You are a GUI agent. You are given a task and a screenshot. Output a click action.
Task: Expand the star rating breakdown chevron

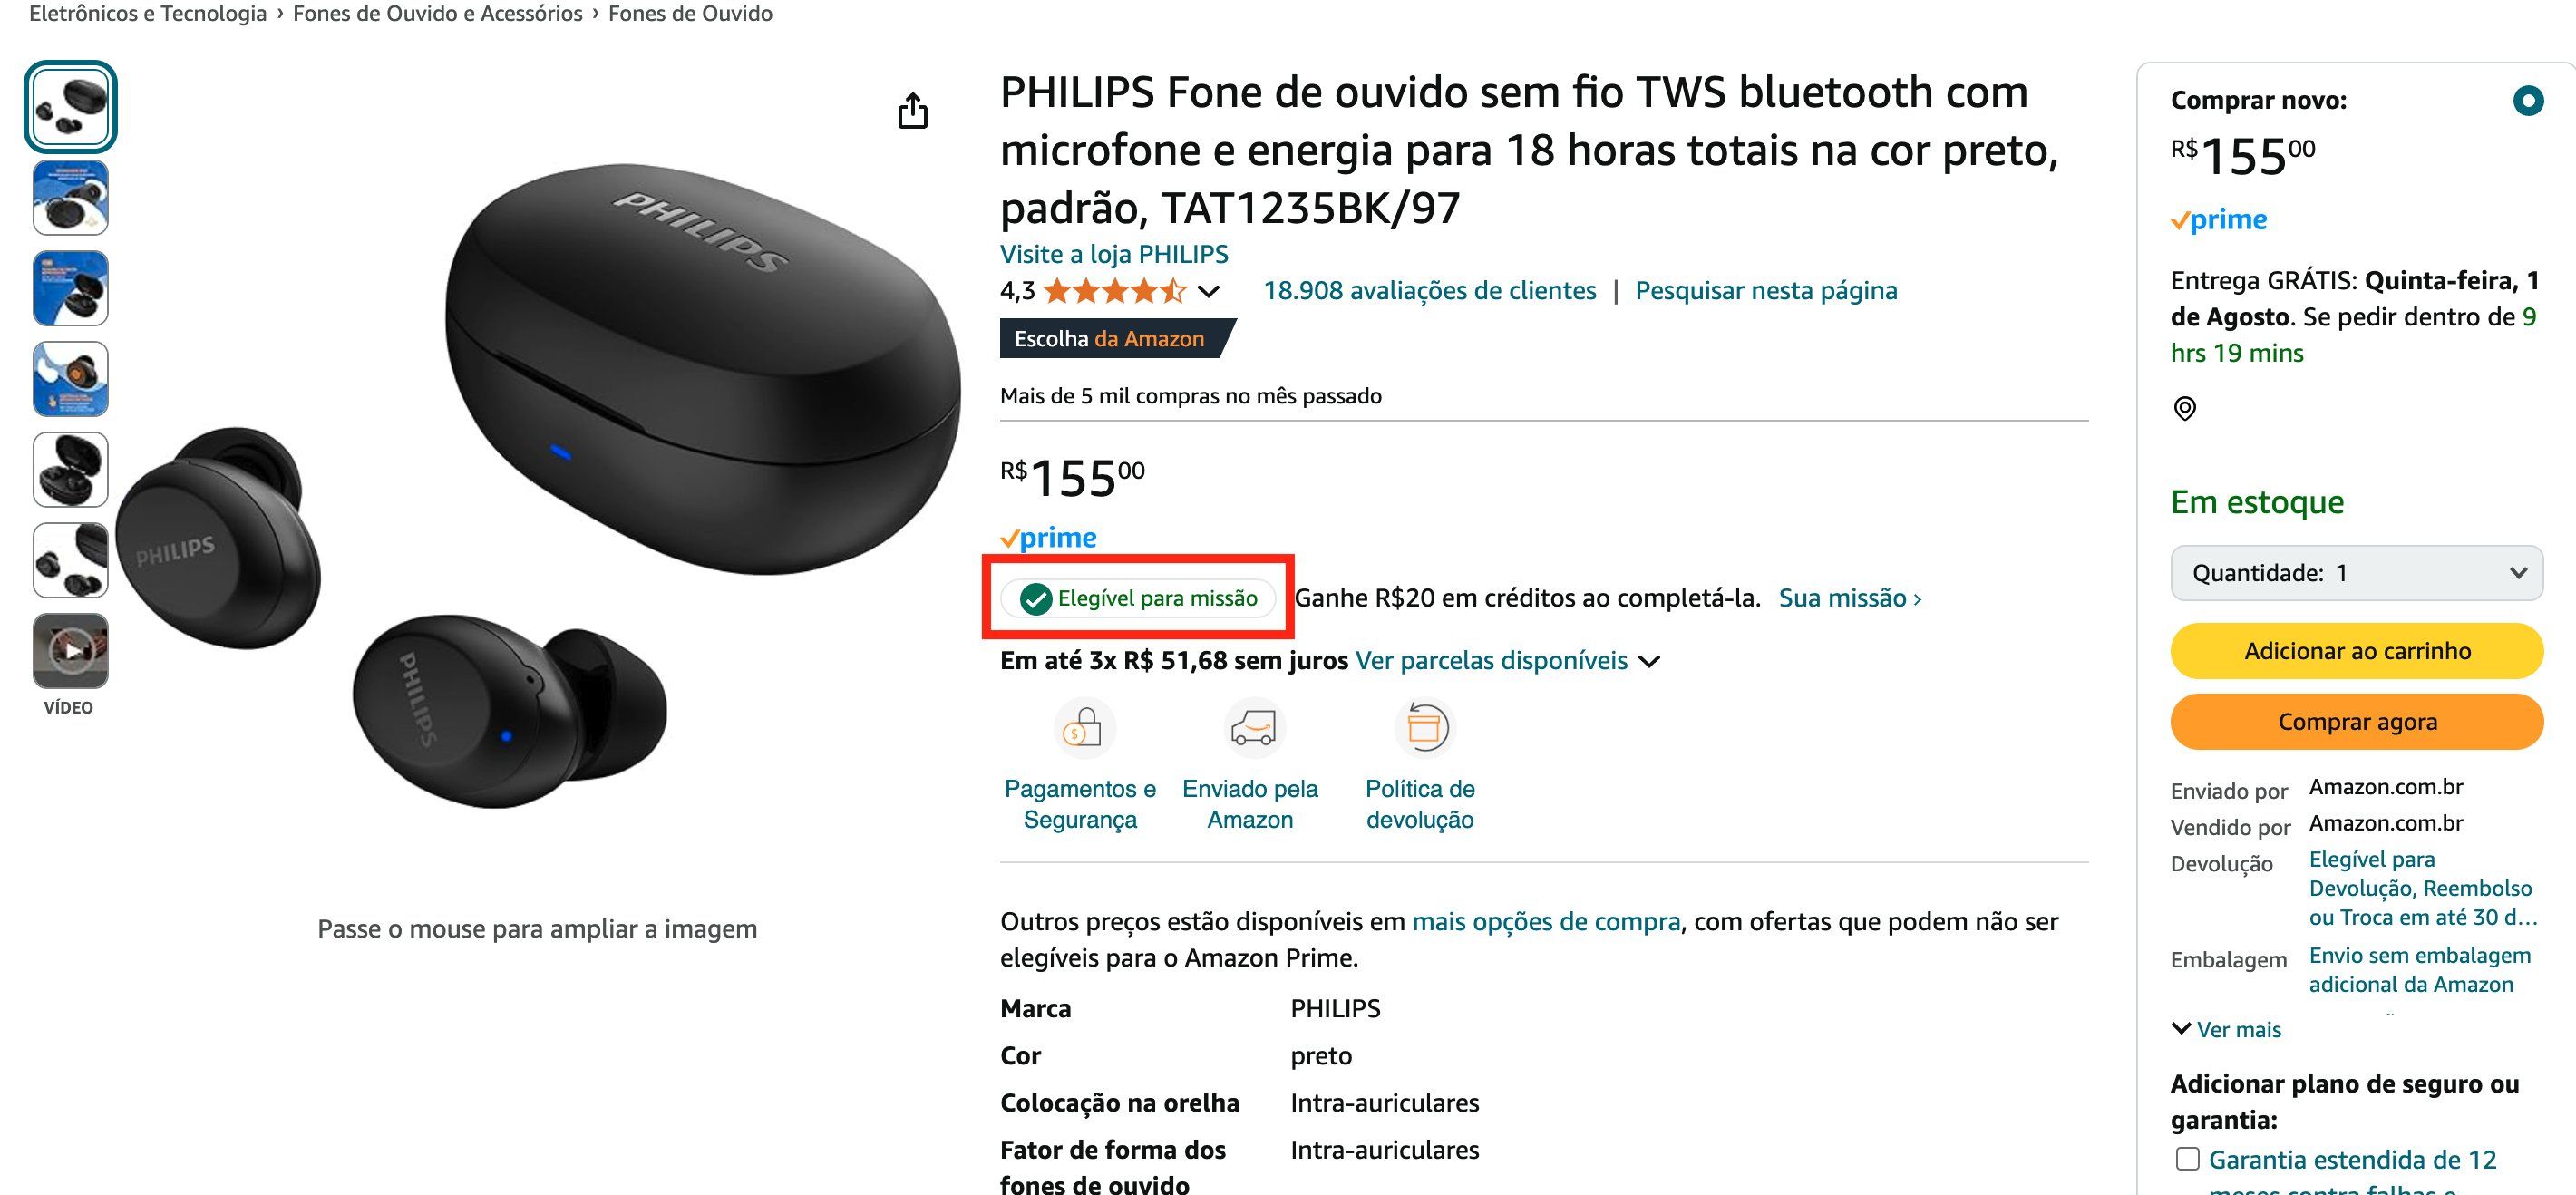[x=1209, y=291]
